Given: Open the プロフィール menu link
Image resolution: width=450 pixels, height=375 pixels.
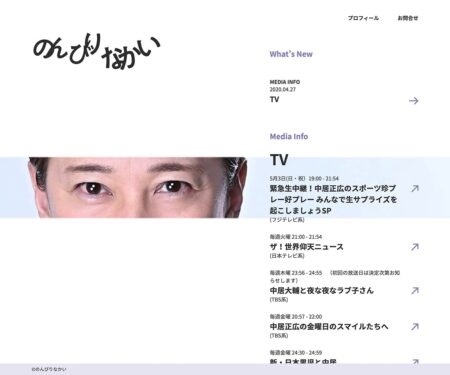Looking at the screenshot, I should pos(363,18).
